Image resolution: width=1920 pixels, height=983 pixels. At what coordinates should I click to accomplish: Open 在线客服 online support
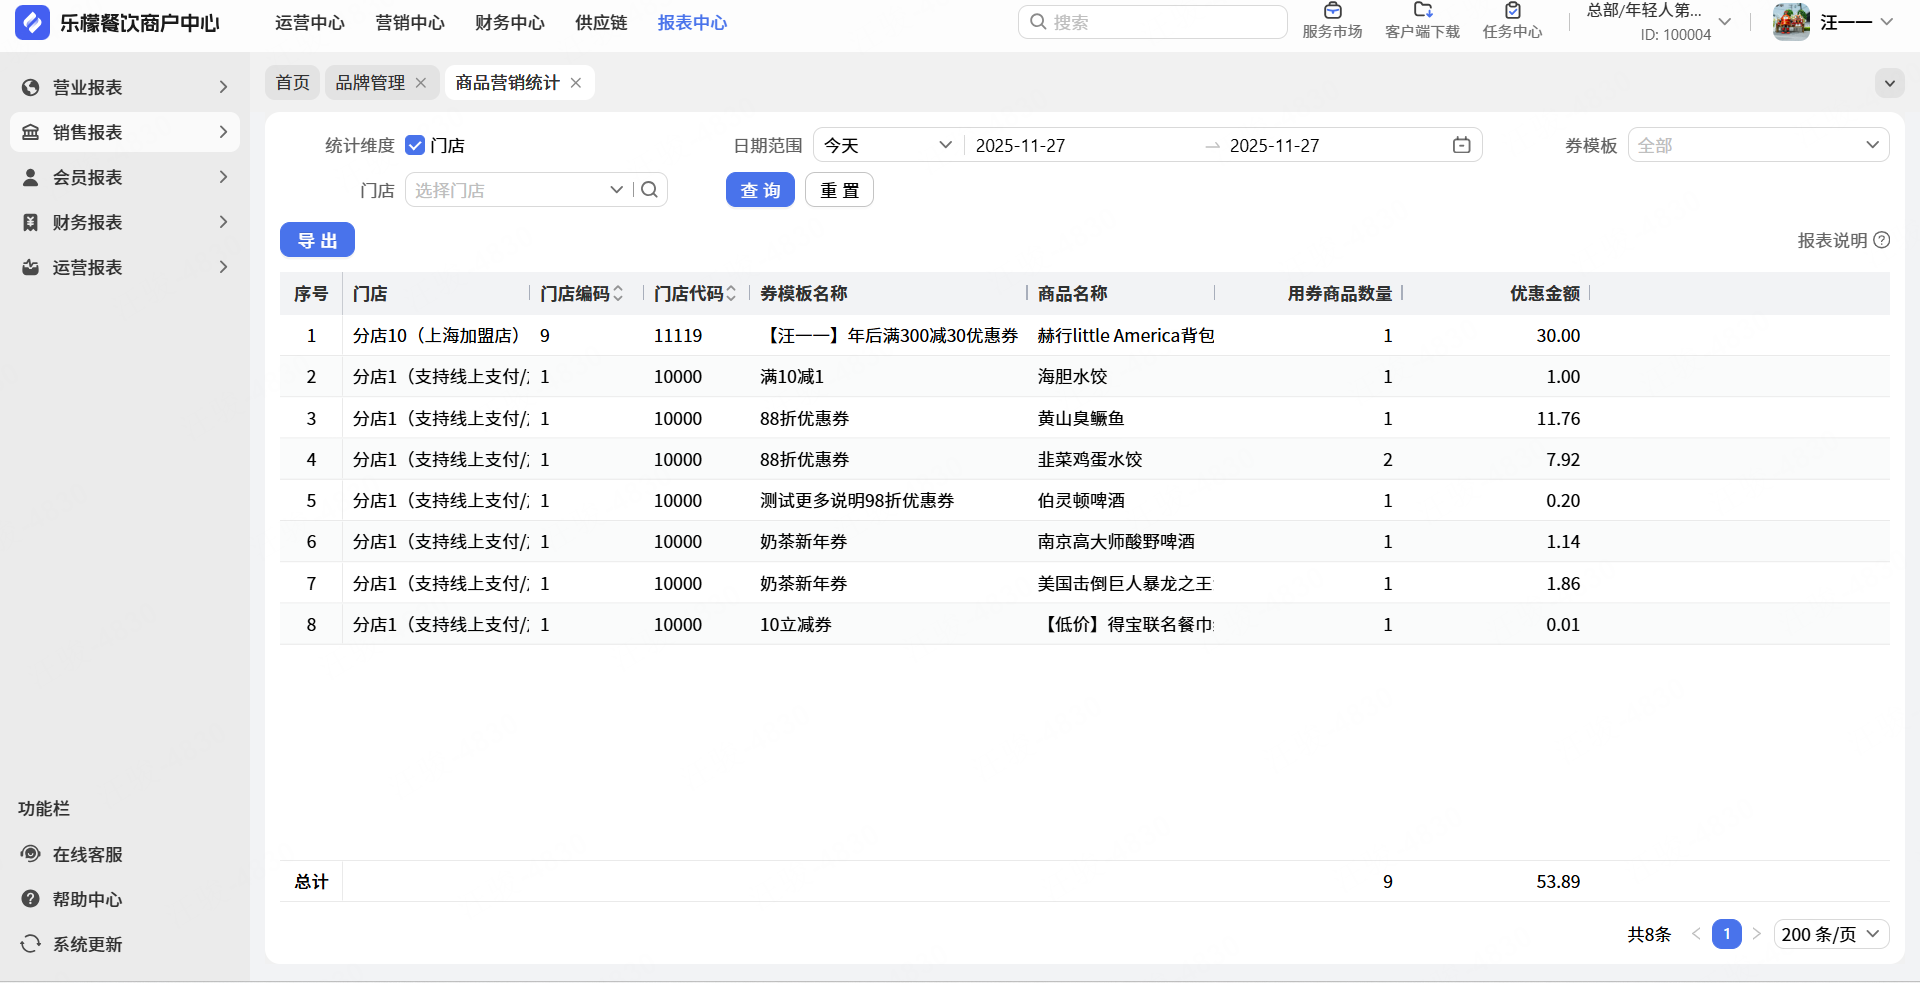point(87,854)
